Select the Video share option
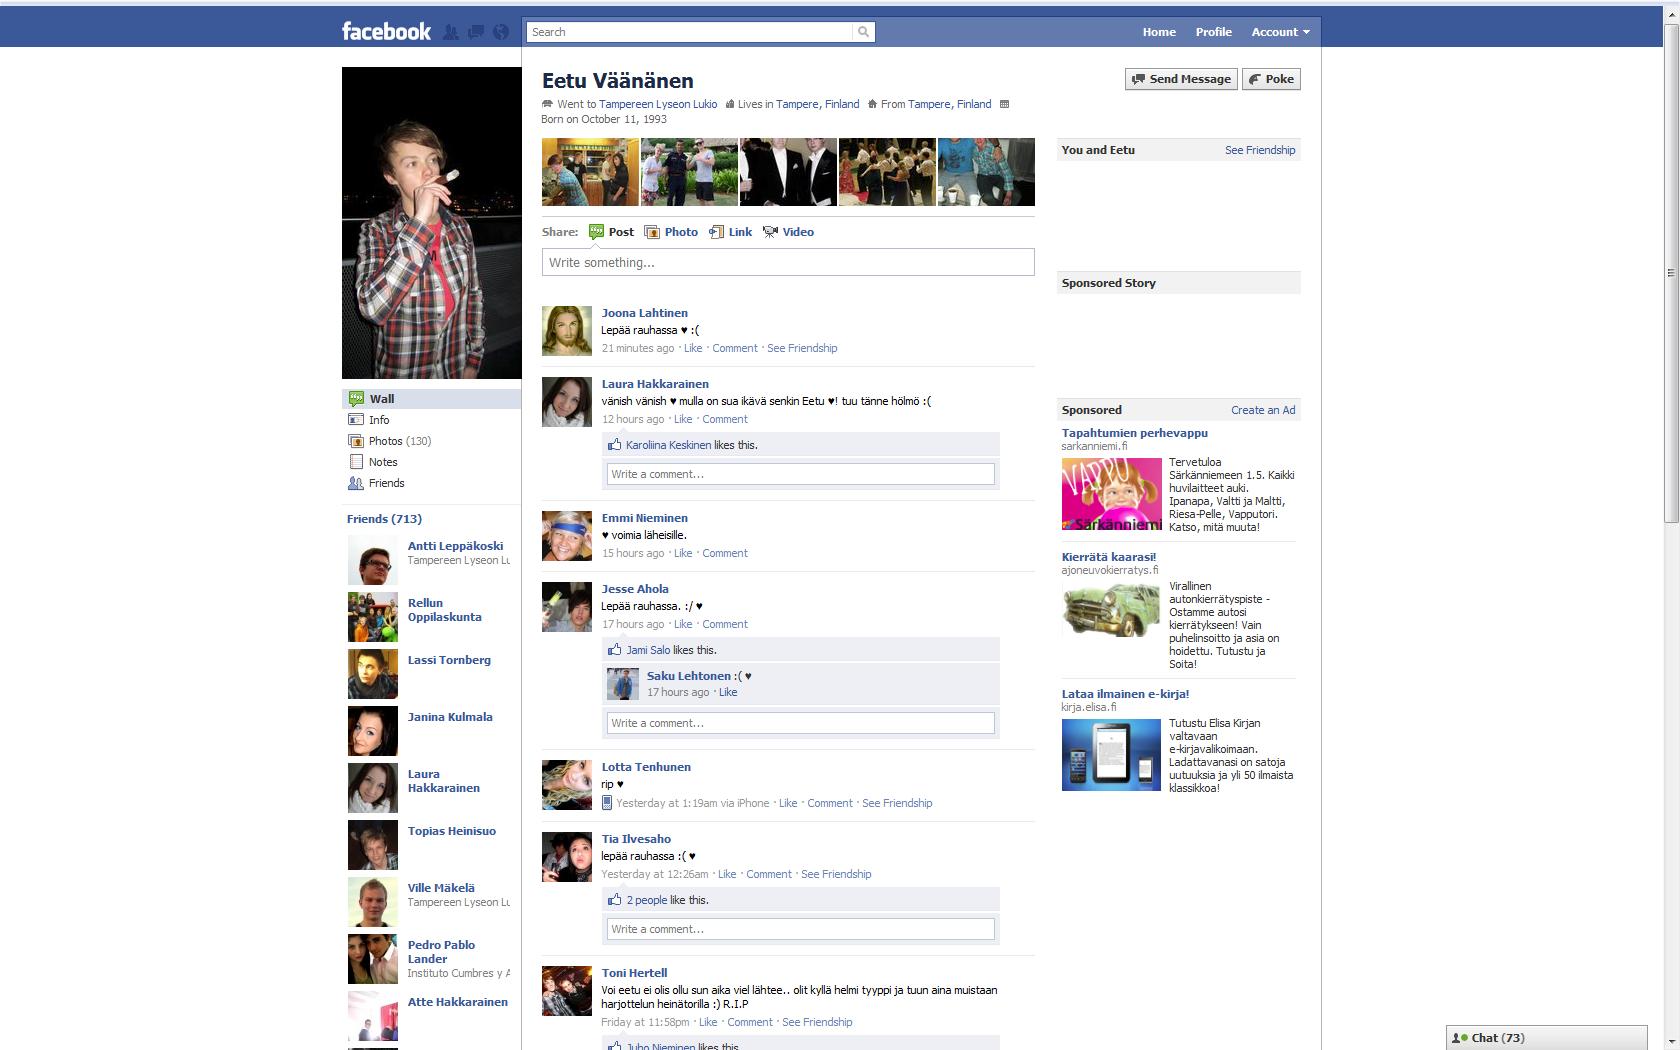This screenshot has height=1050, width=1680. tap(788, 232)
